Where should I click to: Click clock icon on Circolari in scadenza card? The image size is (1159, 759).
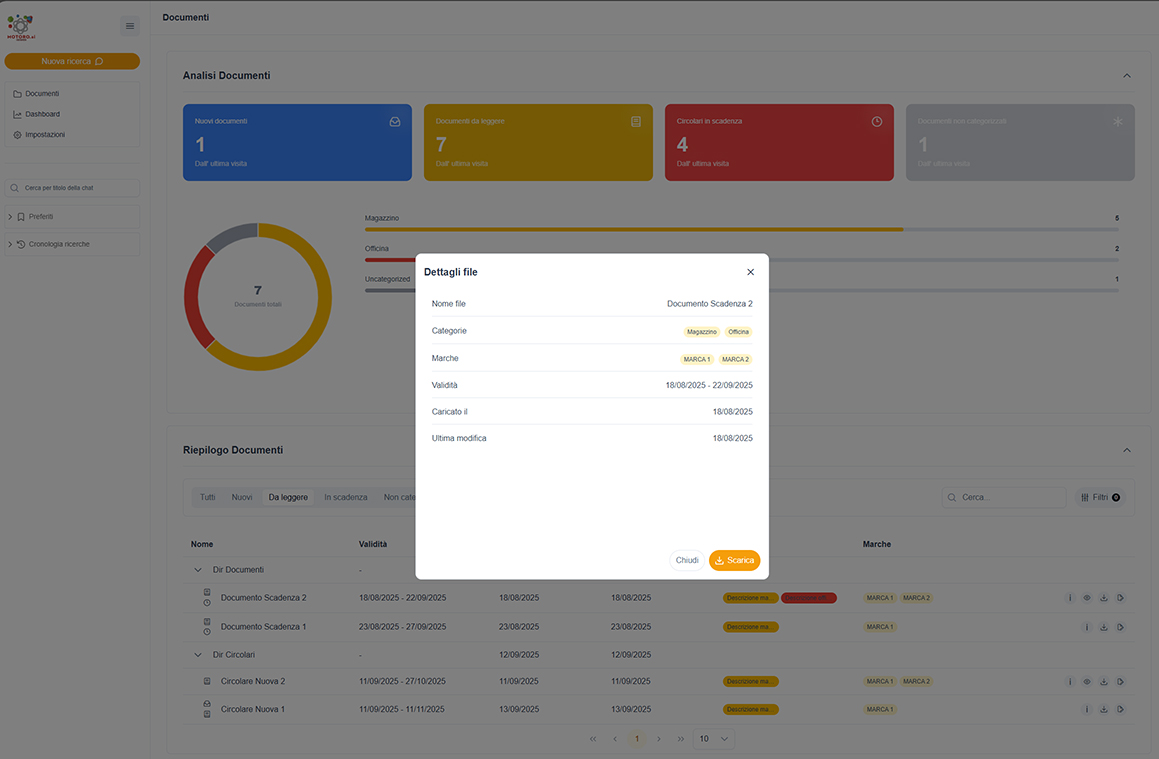[877, 121]
